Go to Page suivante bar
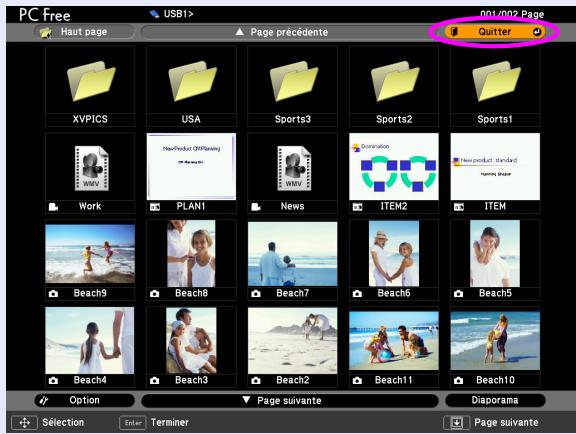This screenshot has height=434, width=576. click(290, 401)
